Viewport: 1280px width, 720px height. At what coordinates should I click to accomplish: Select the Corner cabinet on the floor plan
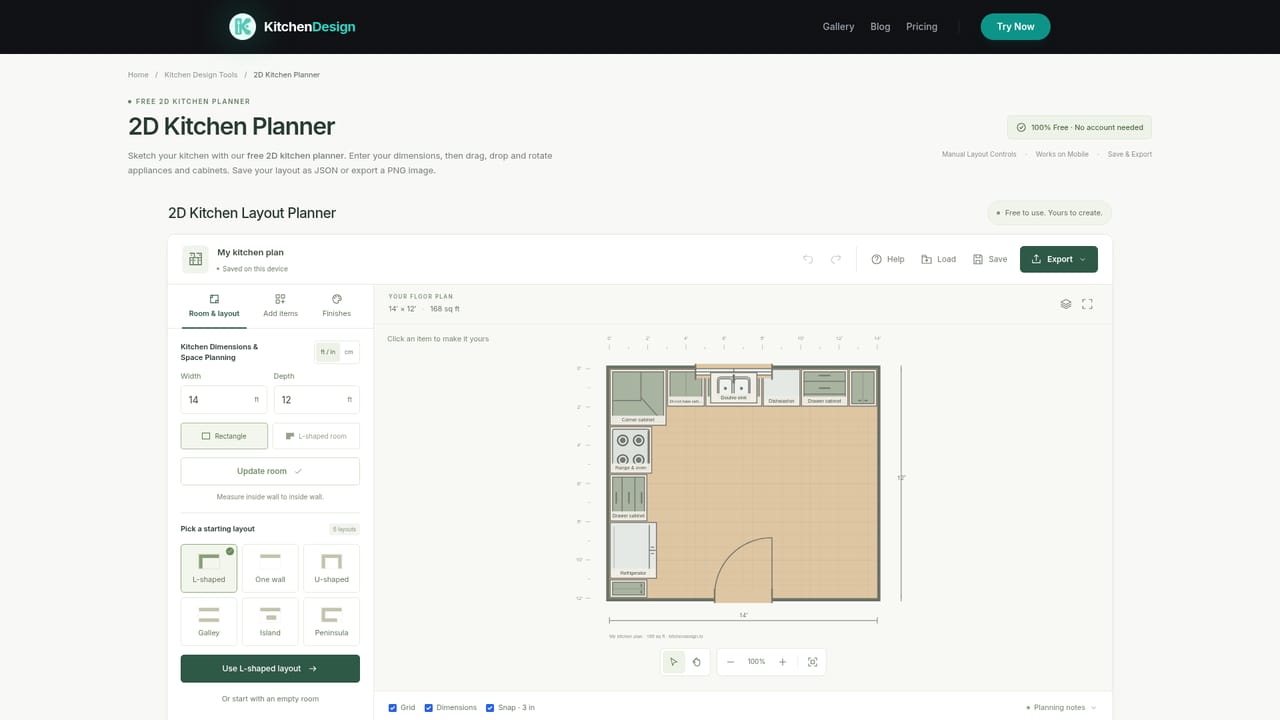click(638, 396)
